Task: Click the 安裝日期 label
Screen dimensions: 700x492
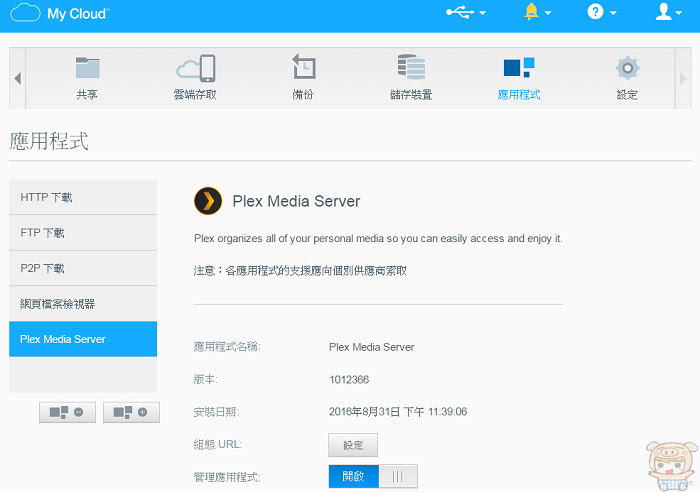Action: tap(216, 412)
